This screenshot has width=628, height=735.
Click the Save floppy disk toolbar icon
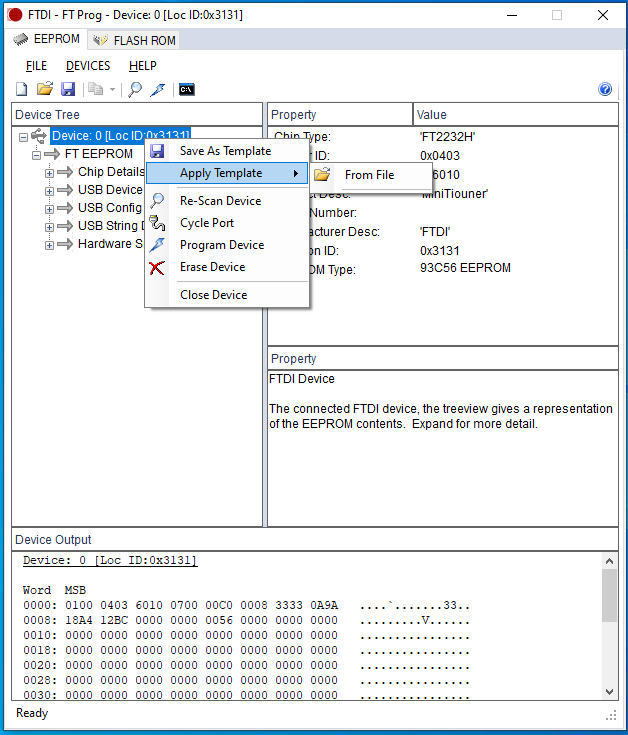(68, 89)
